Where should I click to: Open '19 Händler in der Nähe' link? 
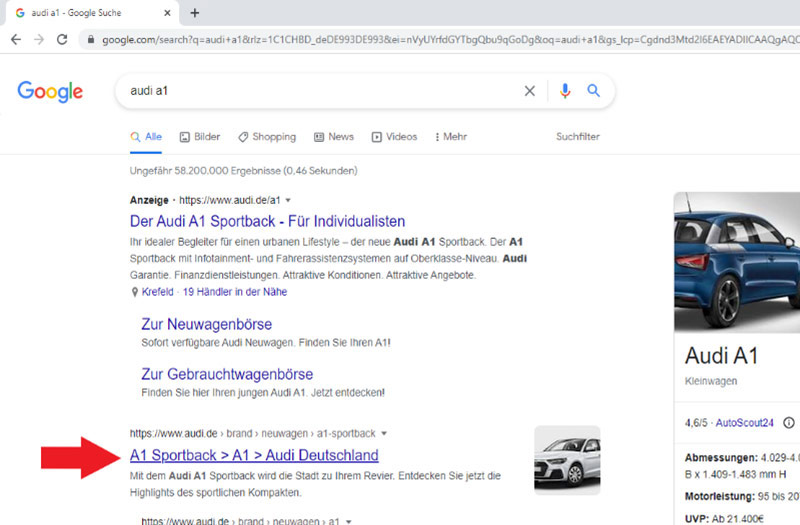click(x=235, y=292)
